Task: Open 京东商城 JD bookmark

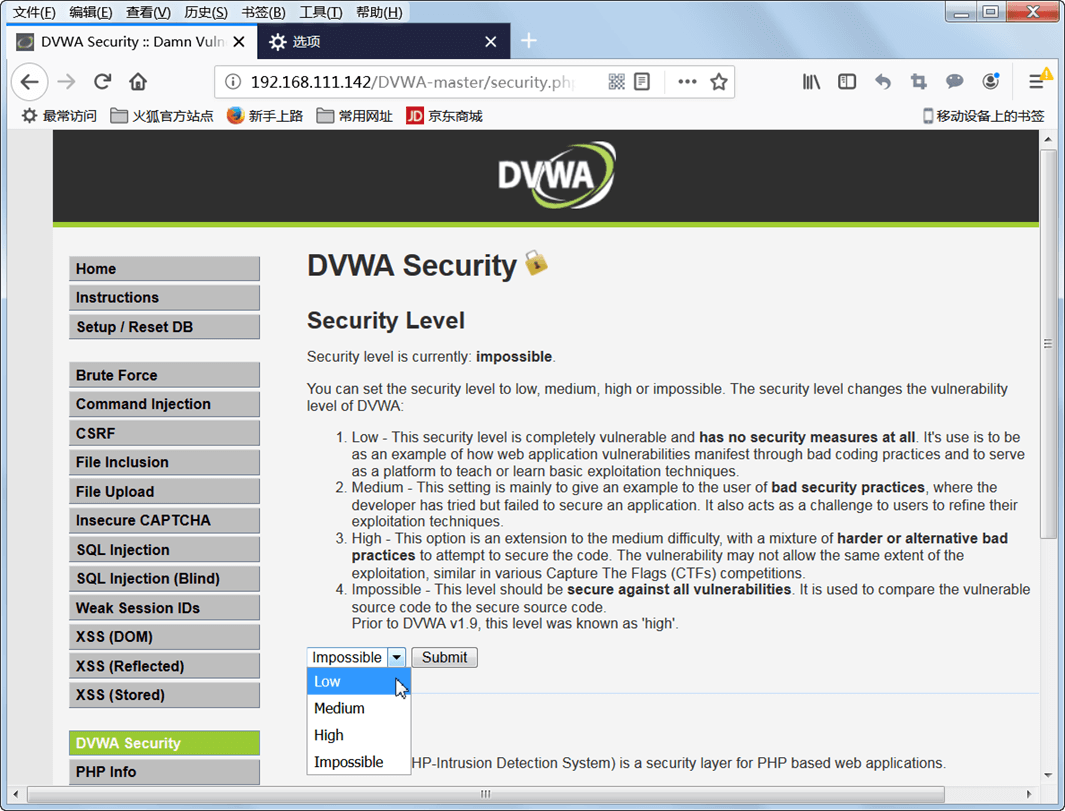Action: [444, 116]
